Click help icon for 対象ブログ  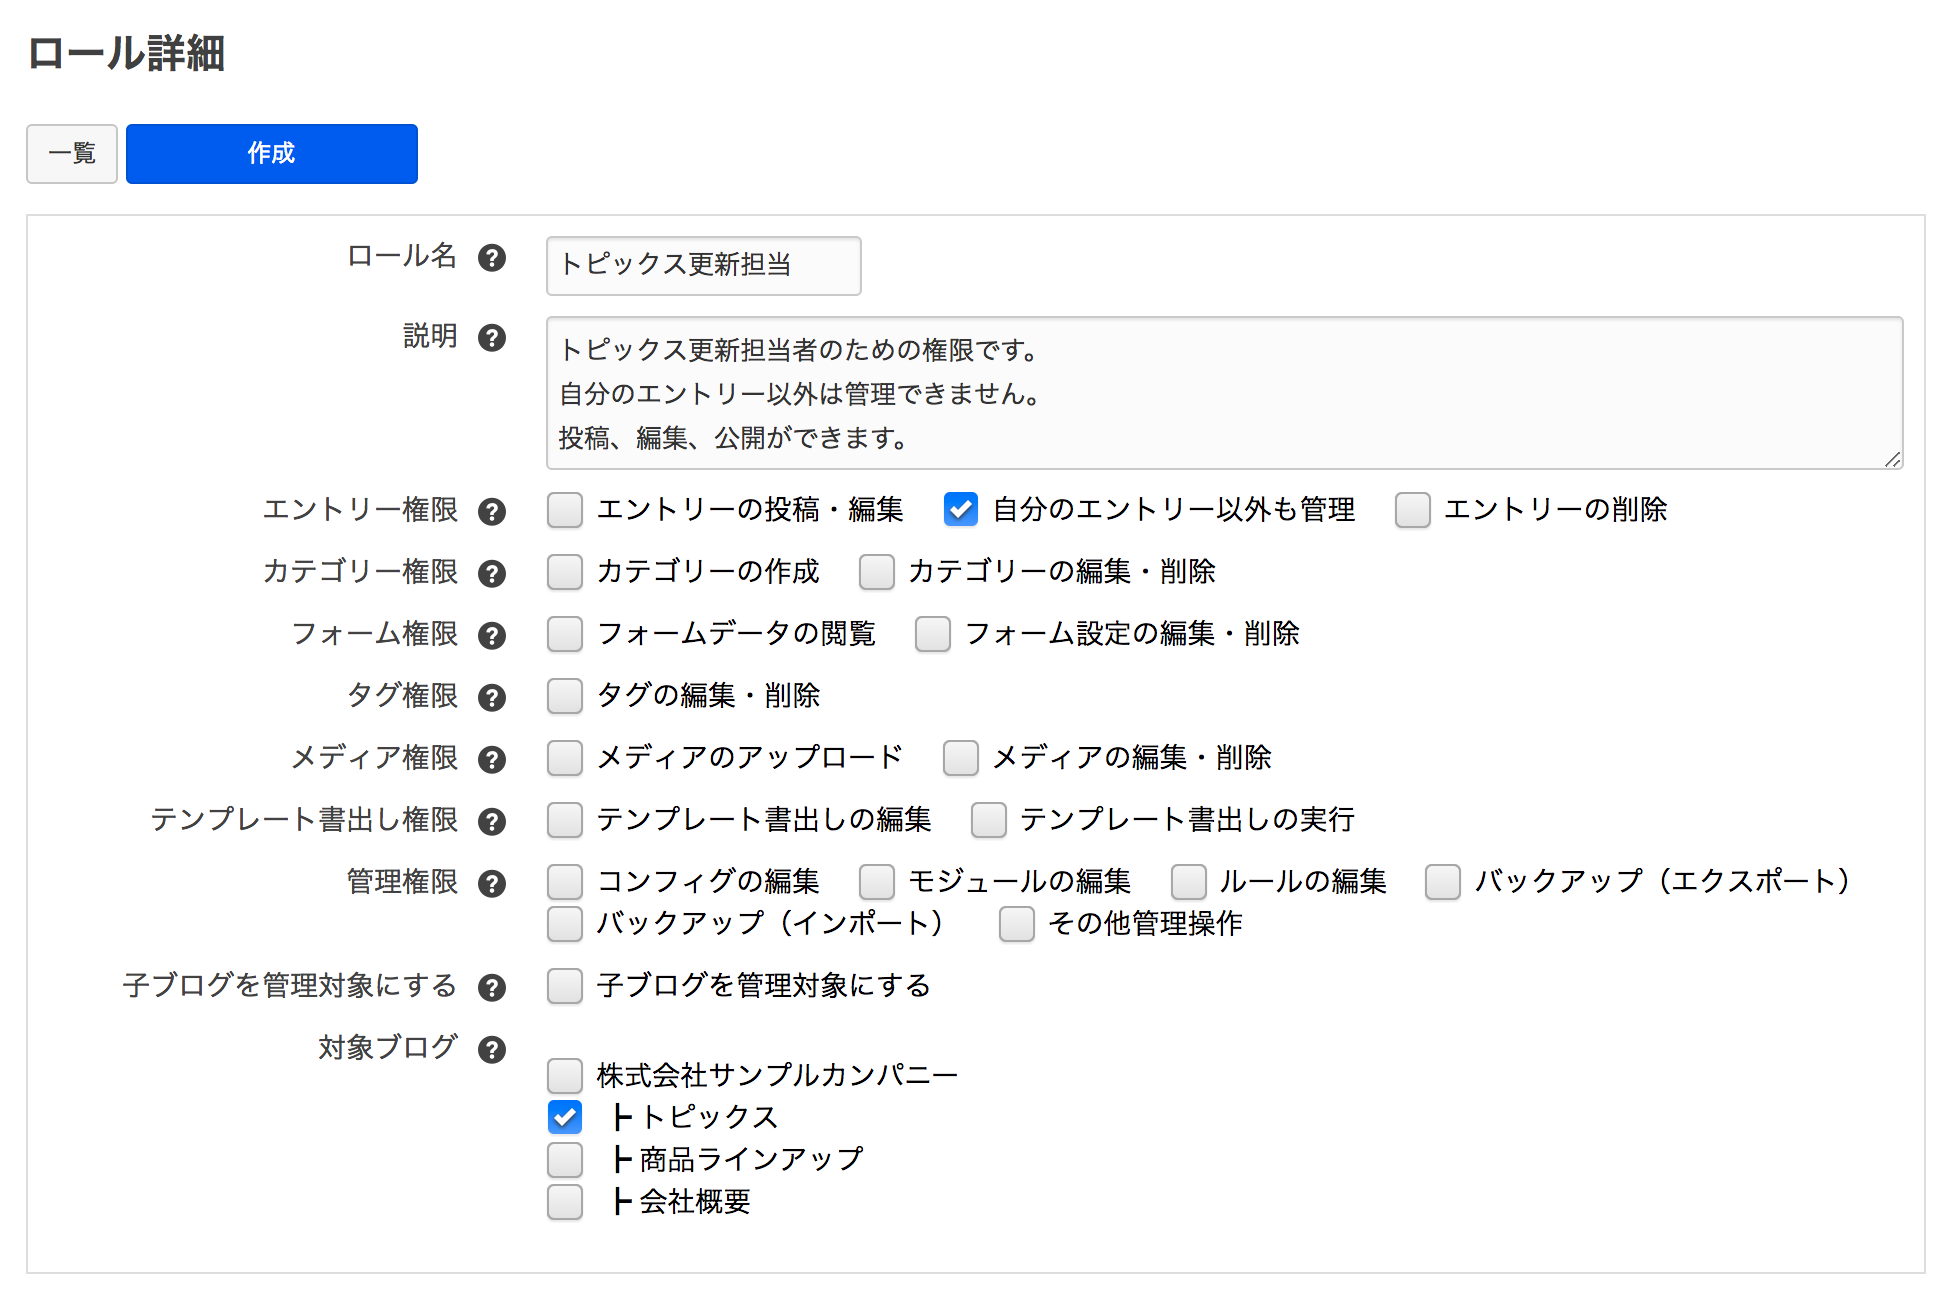tap(491, 1050)
